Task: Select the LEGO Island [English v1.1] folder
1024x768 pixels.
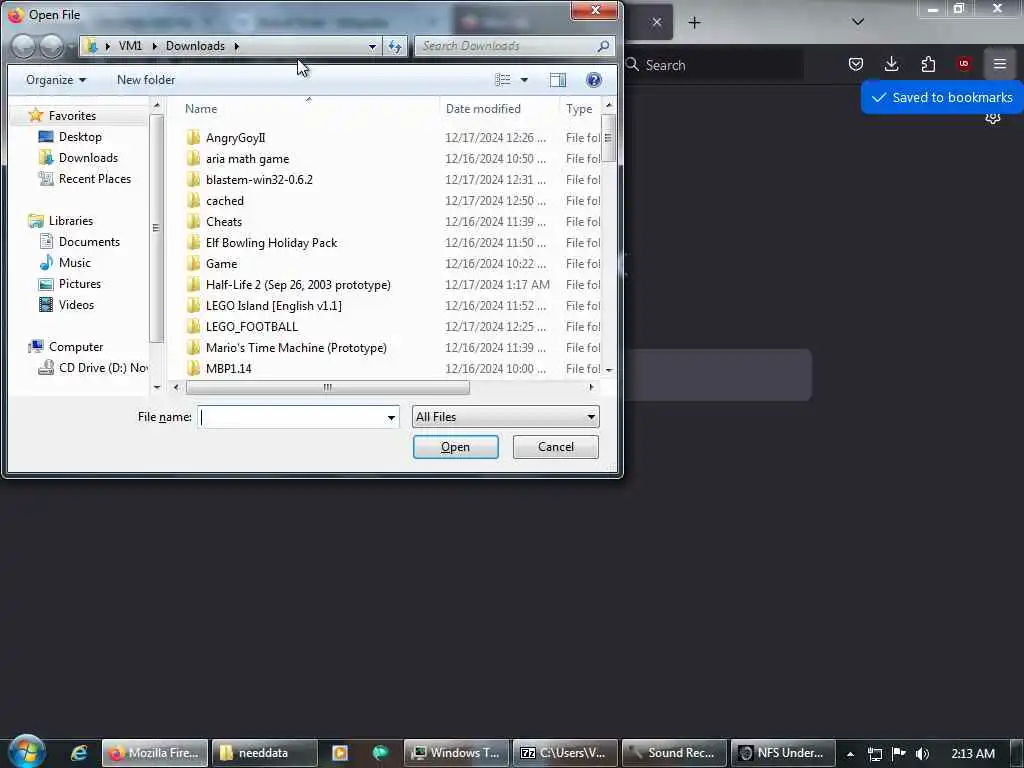Action: click(274, 306)
